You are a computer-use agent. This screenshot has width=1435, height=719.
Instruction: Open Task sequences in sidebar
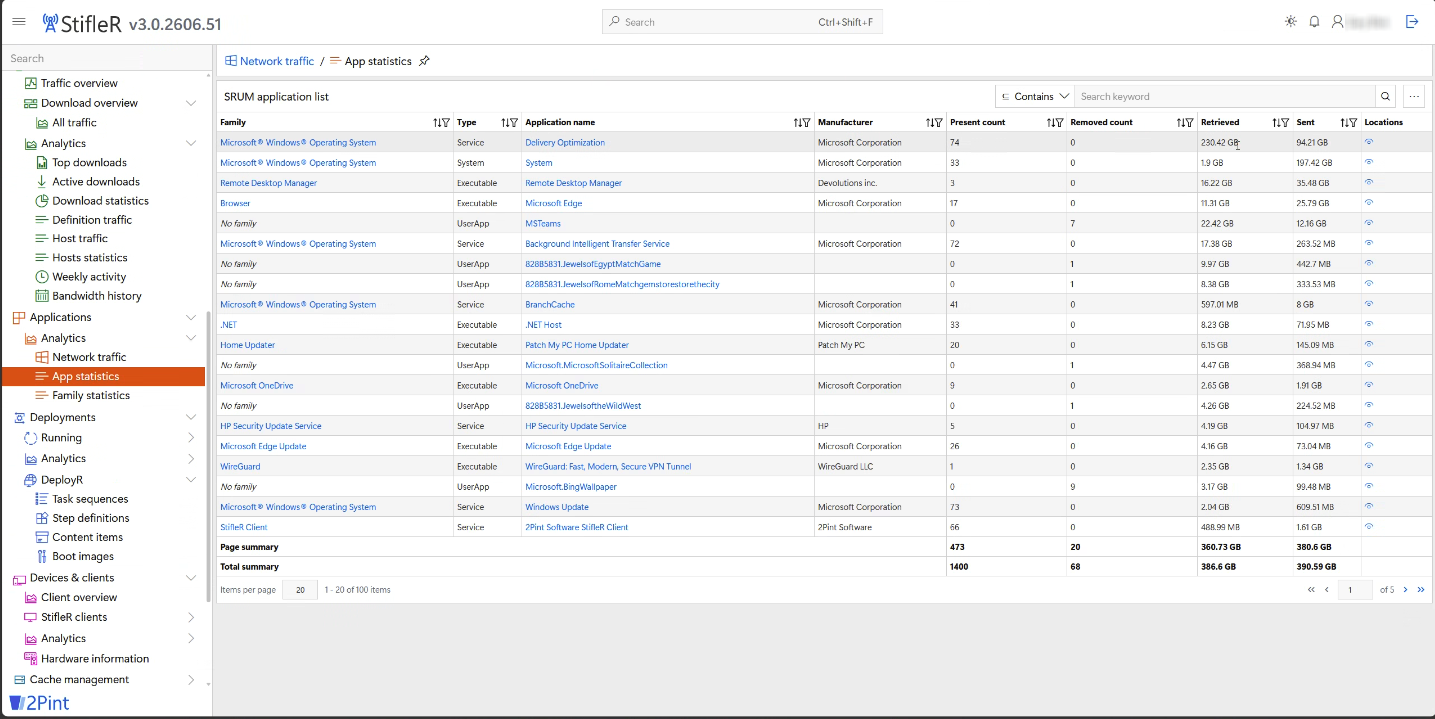coord(90,499)
